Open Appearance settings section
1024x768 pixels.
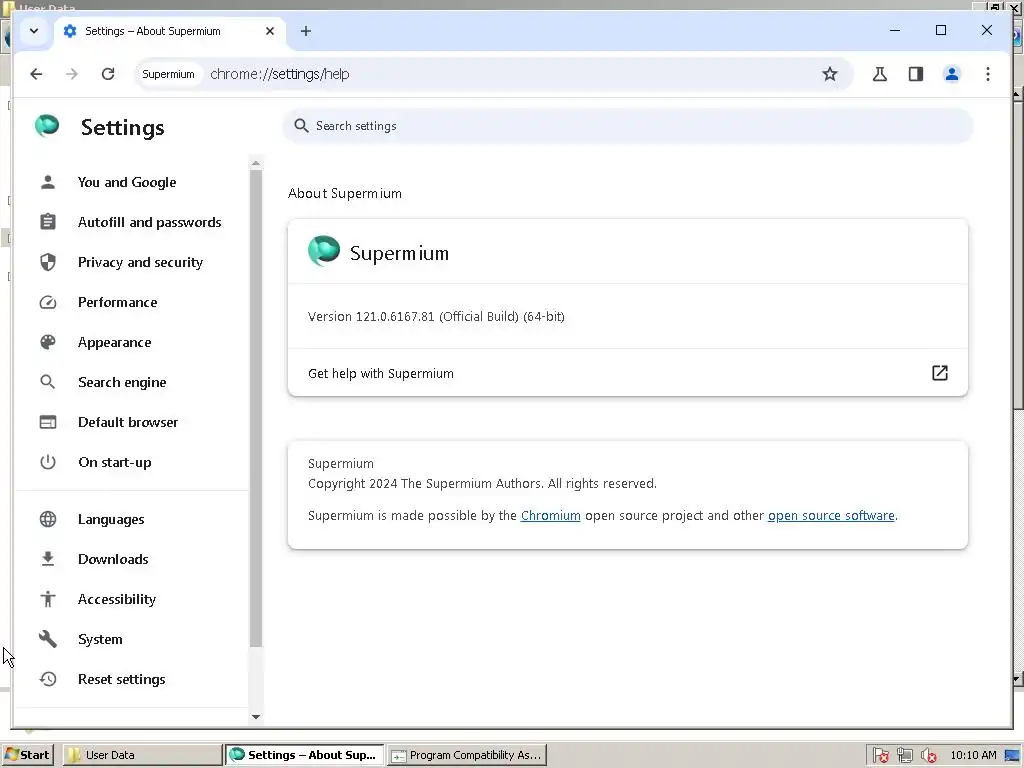coord(114,342)
